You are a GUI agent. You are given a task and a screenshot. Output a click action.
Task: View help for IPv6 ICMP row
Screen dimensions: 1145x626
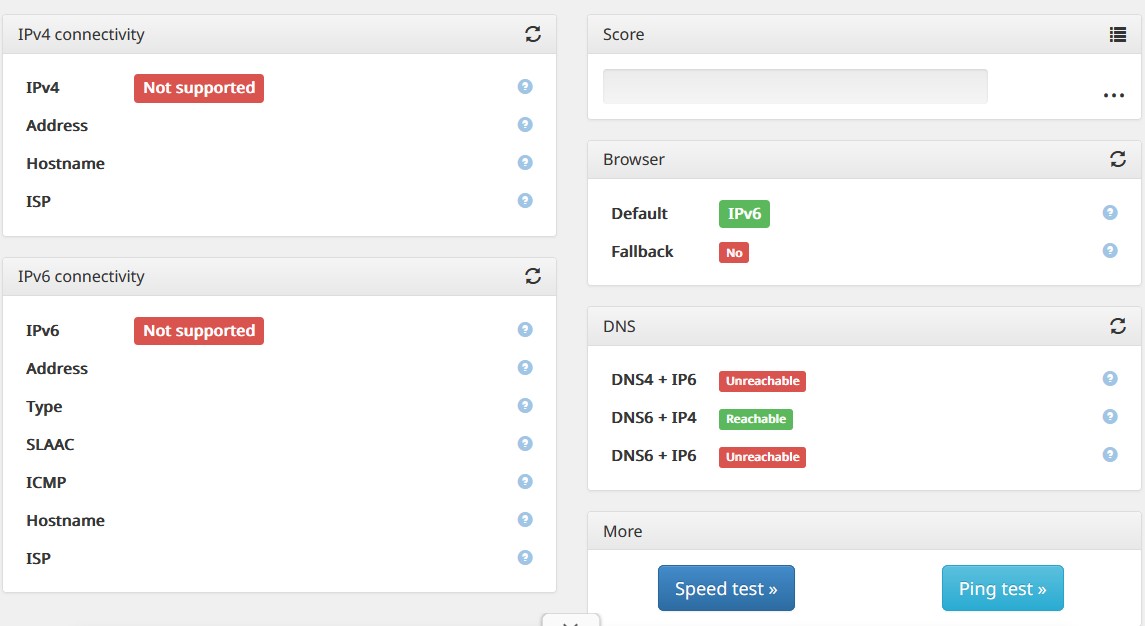point(525,482)
